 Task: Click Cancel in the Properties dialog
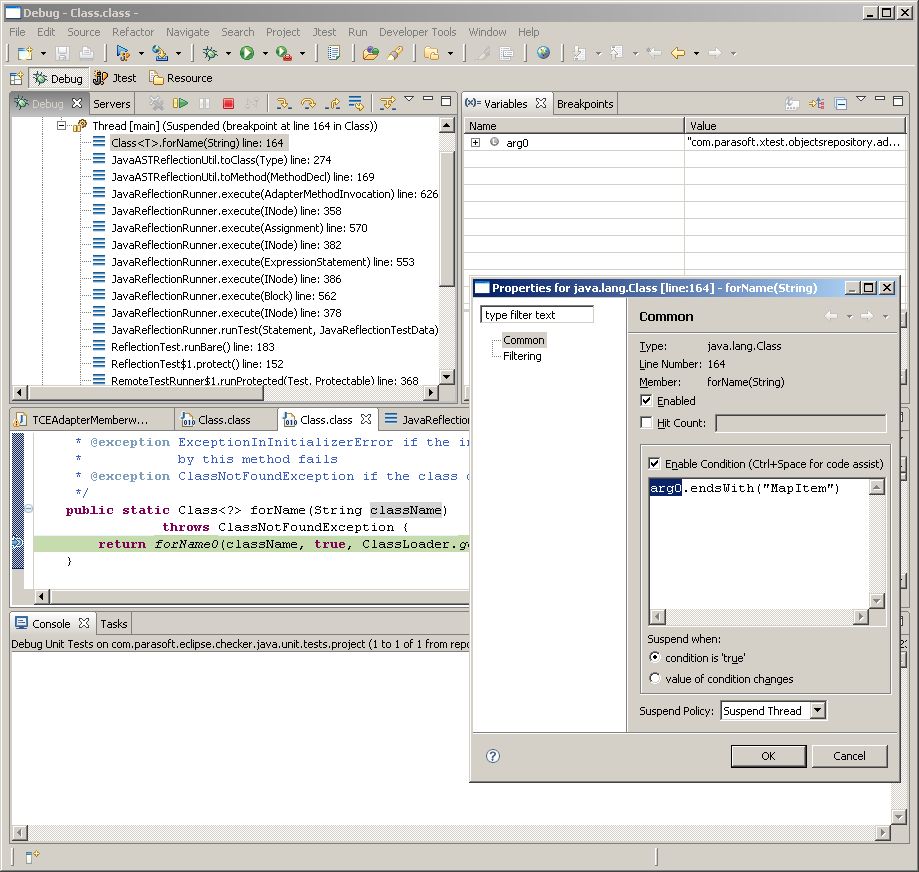point(849,756)
